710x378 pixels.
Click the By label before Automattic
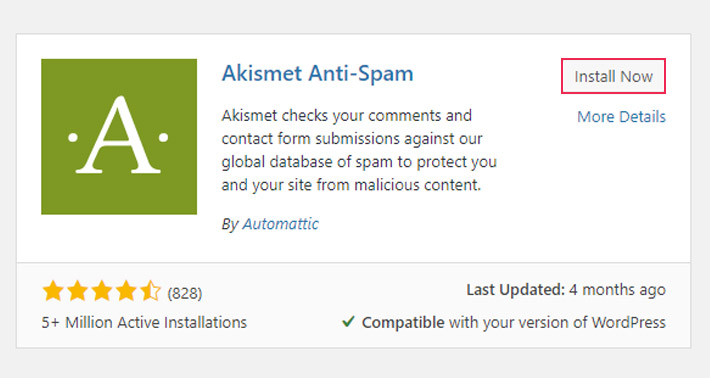[x=230, y=224]
